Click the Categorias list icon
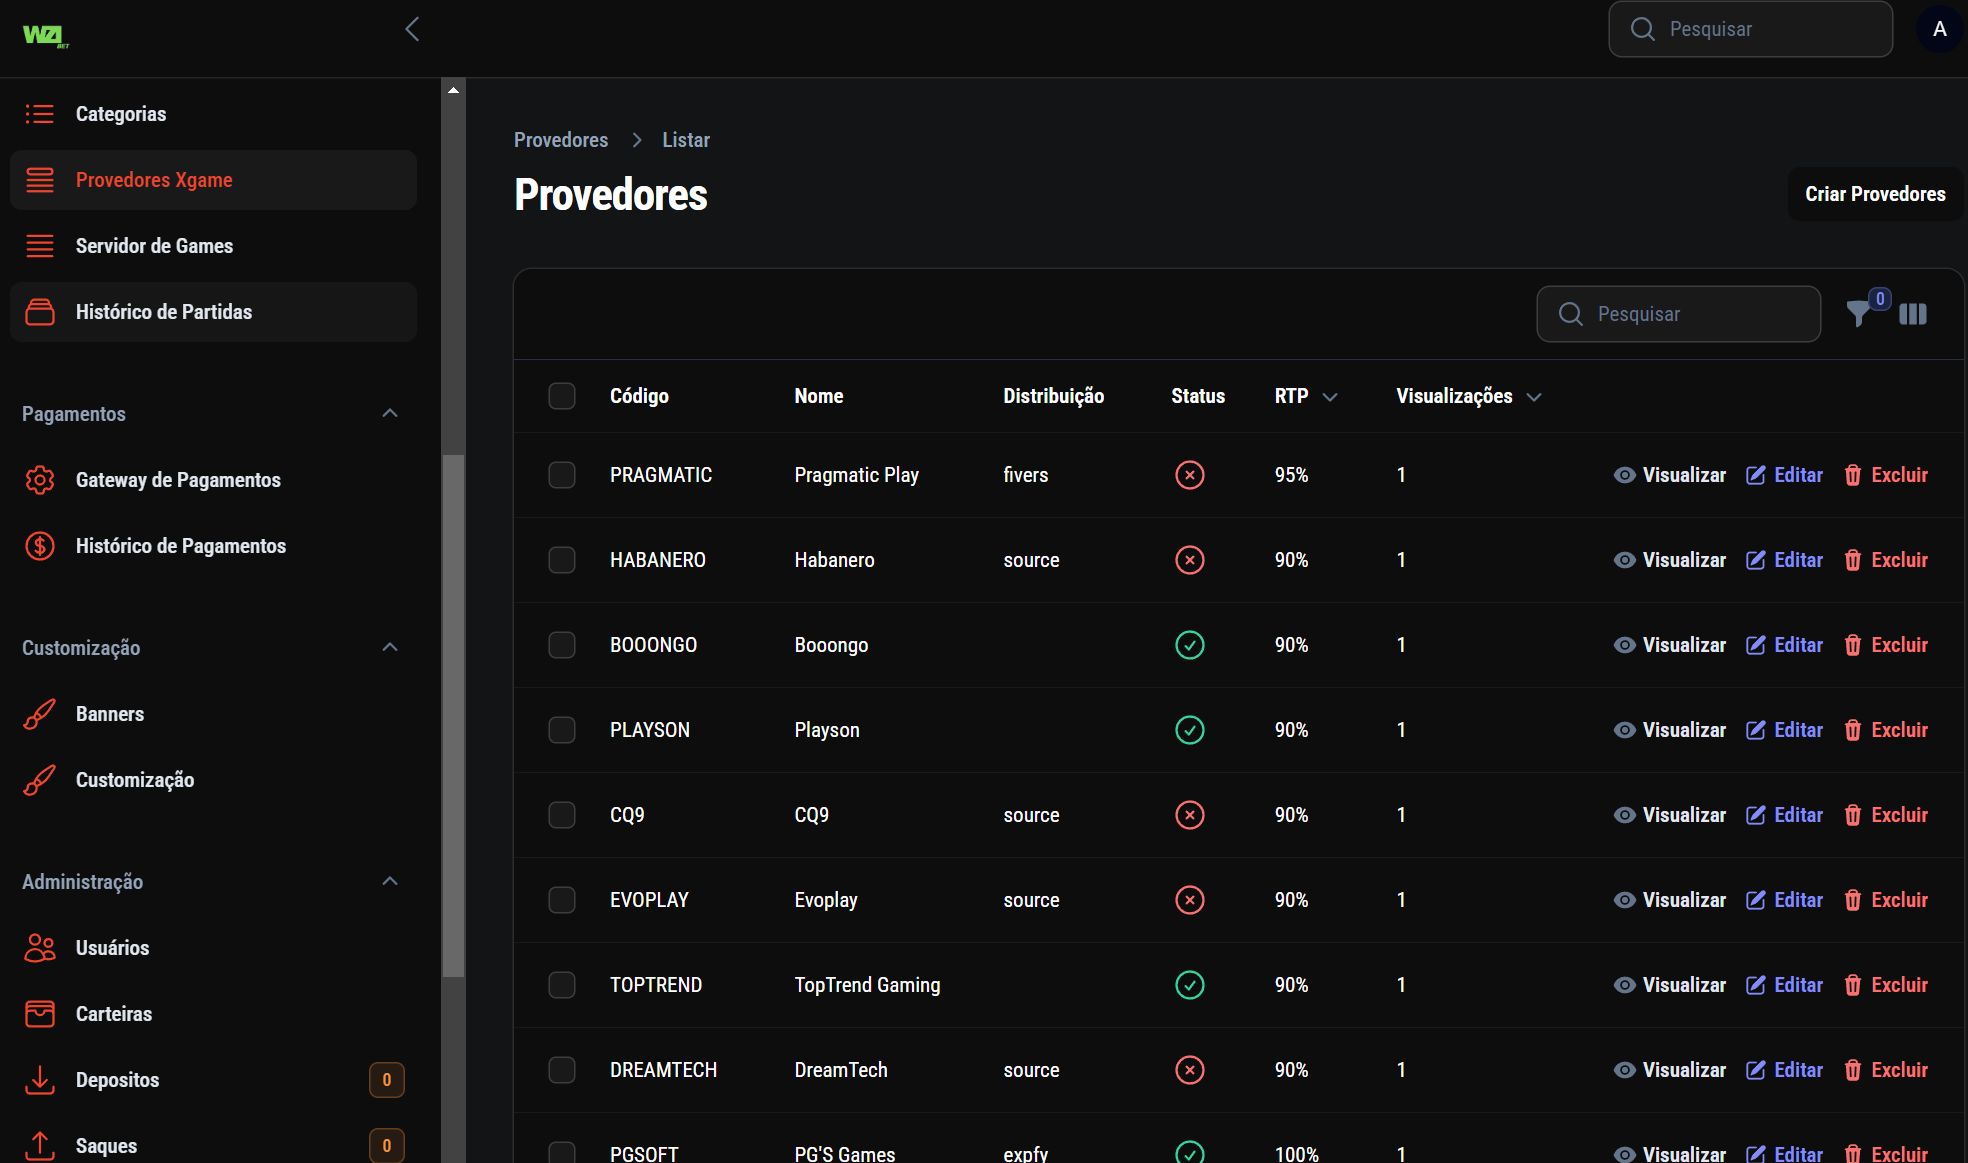Image resolution: width=1968 pixels, height=1163 pixels. pos(40,114)
